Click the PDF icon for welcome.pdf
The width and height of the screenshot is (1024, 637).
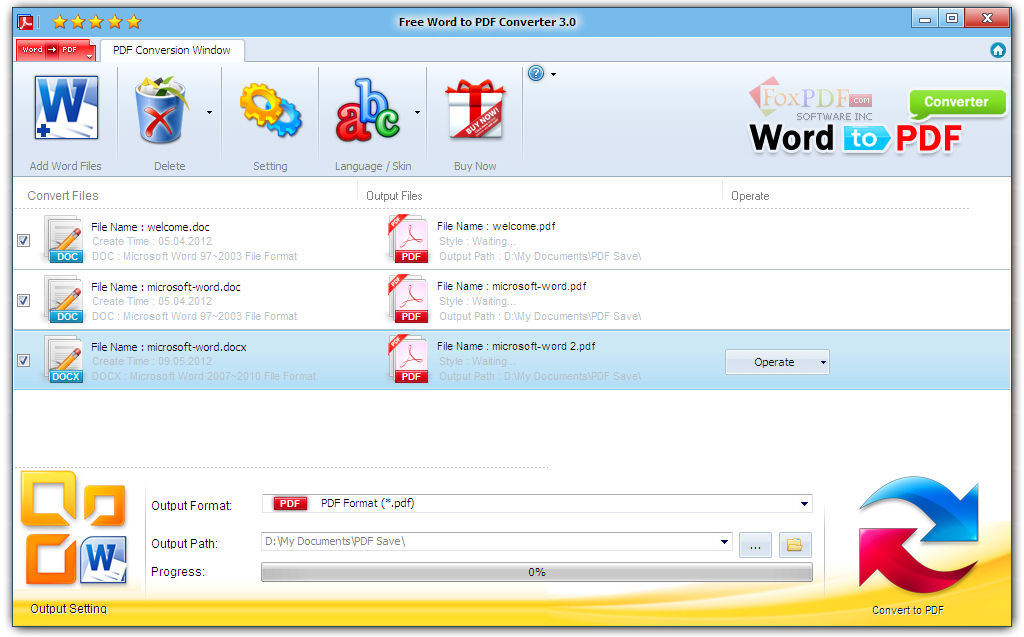[408, 239]
